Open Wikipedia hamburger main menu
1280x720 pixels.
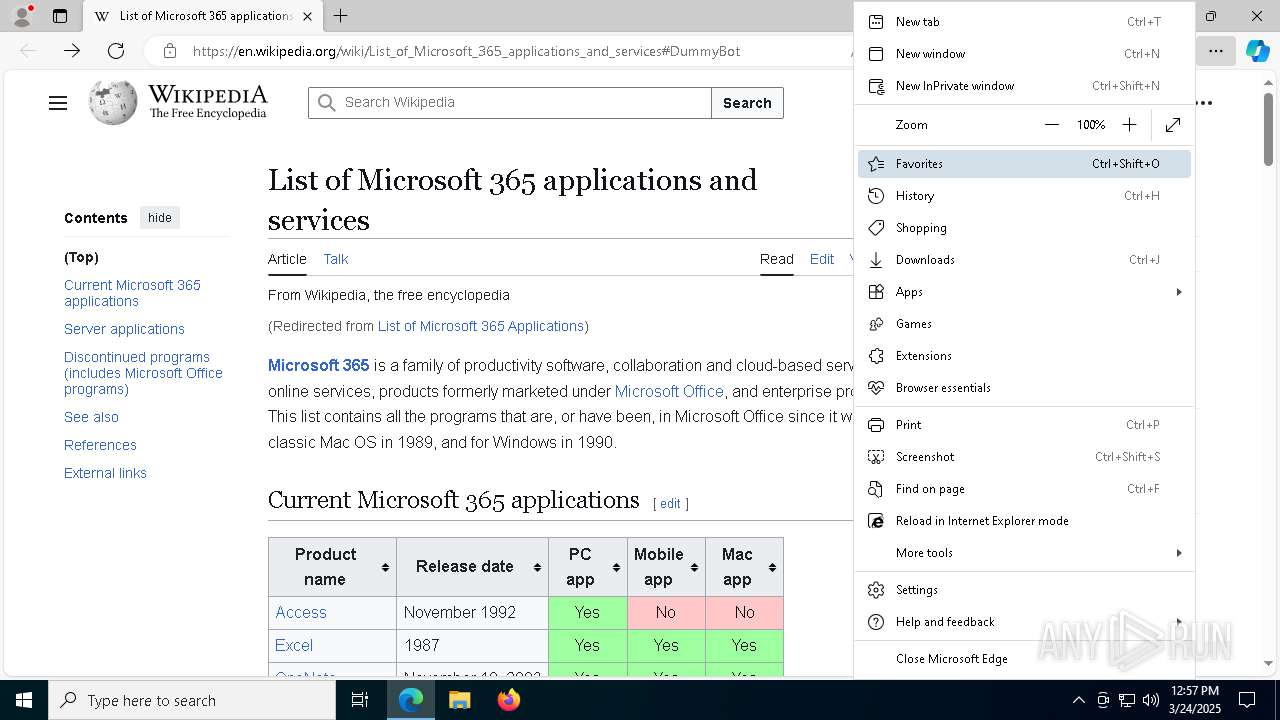coord(58,103)
